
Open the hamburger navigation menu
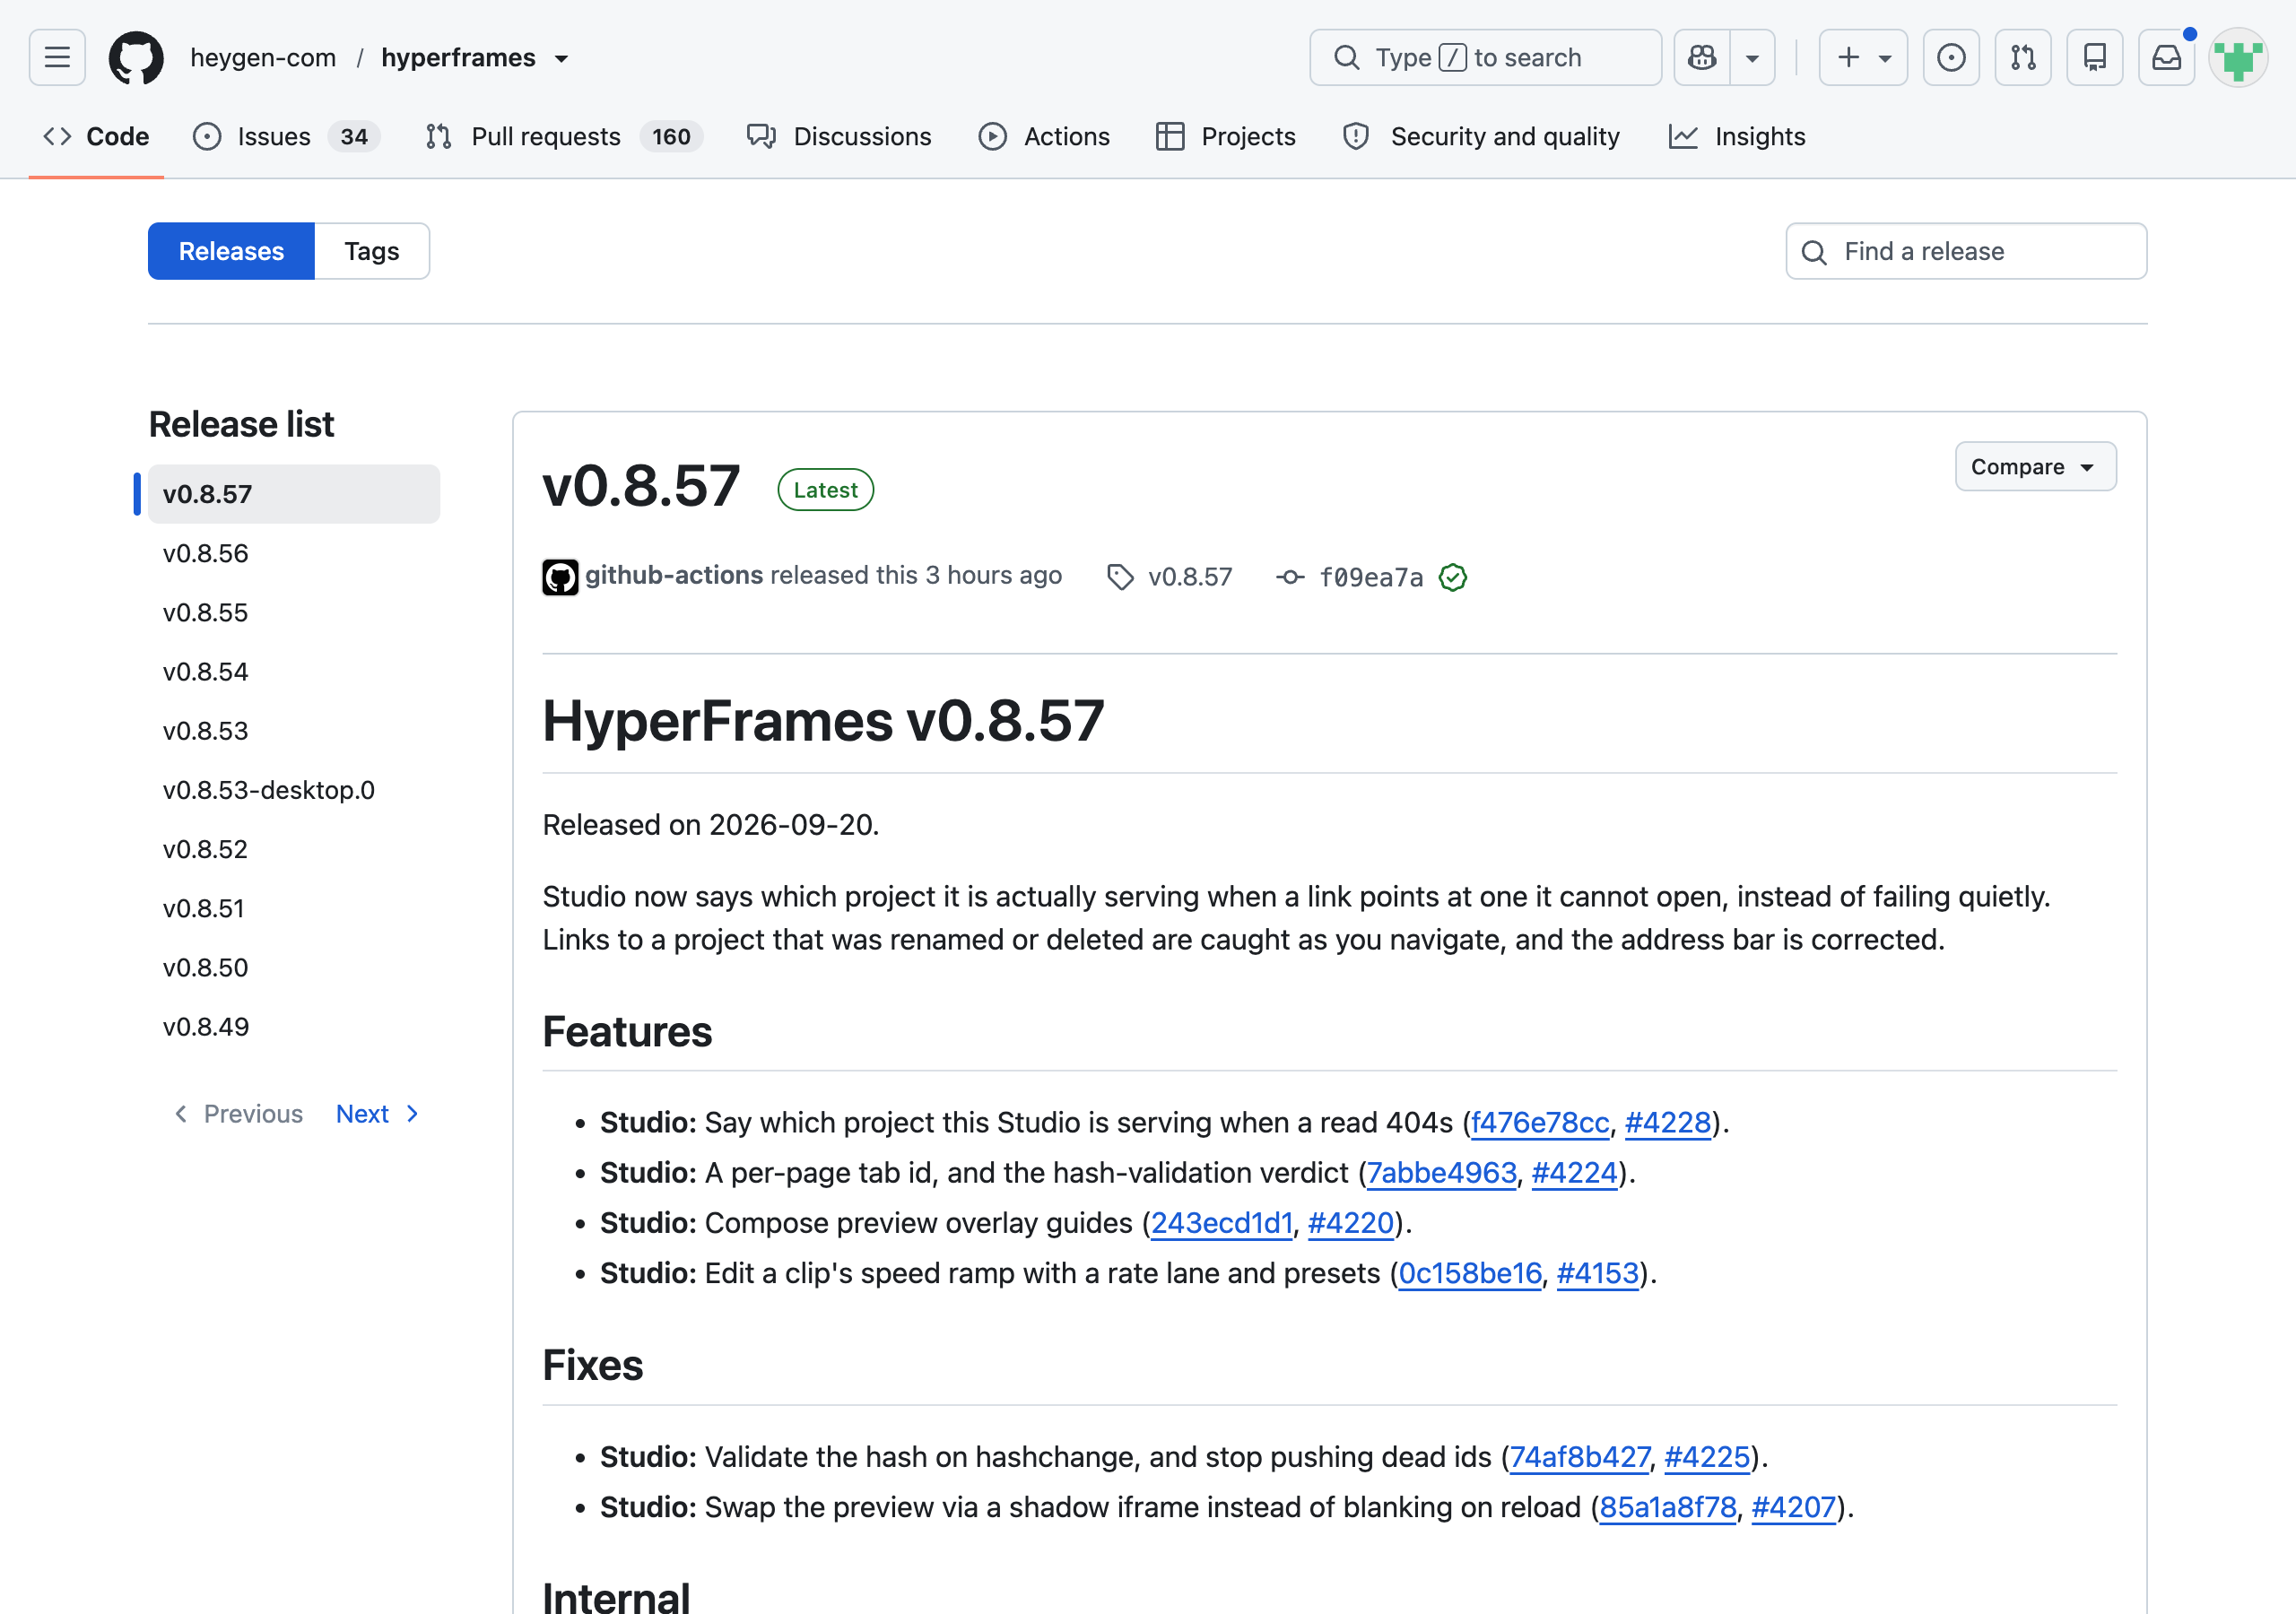pos(57,57)
